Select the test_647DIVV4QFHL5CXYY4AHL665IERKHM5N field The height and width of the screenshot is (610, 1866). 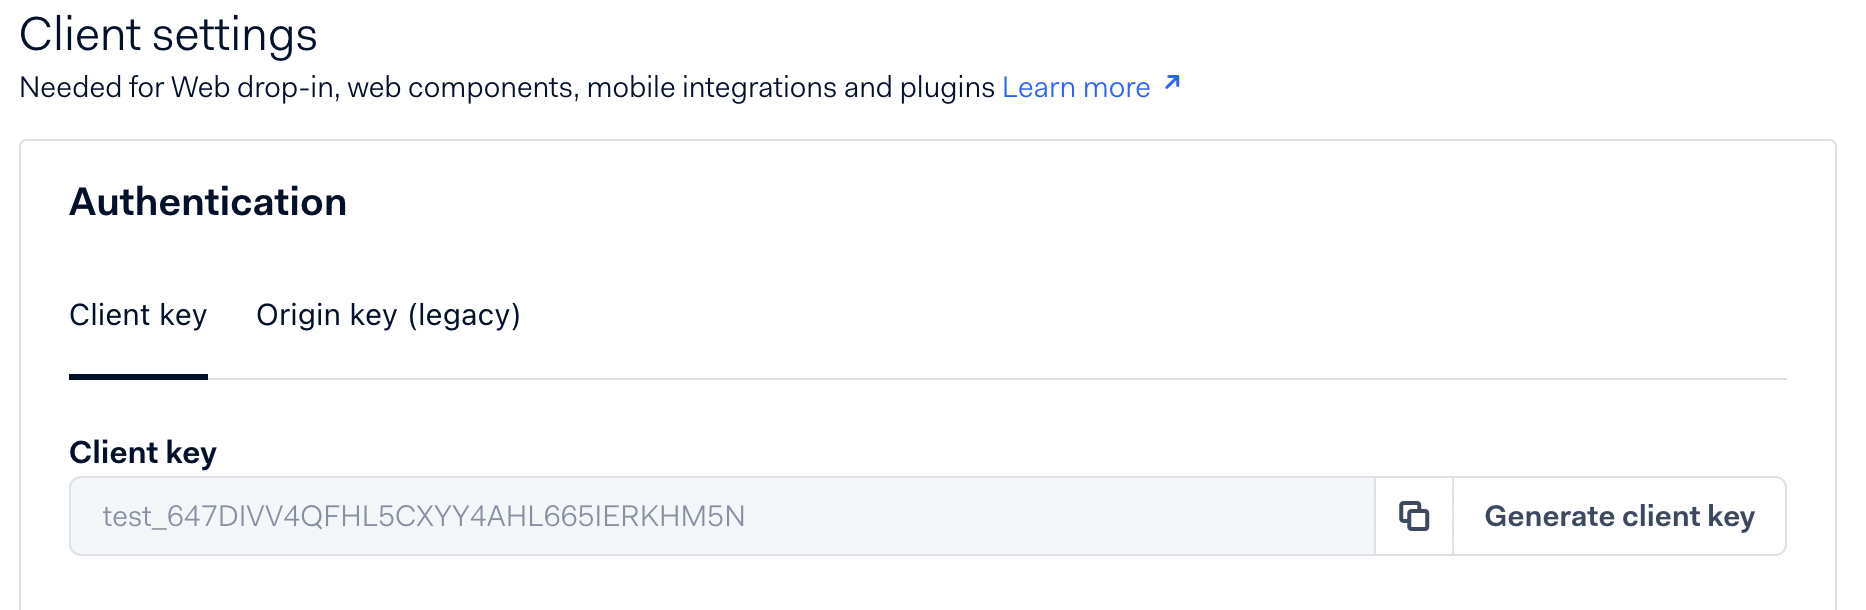700,515
